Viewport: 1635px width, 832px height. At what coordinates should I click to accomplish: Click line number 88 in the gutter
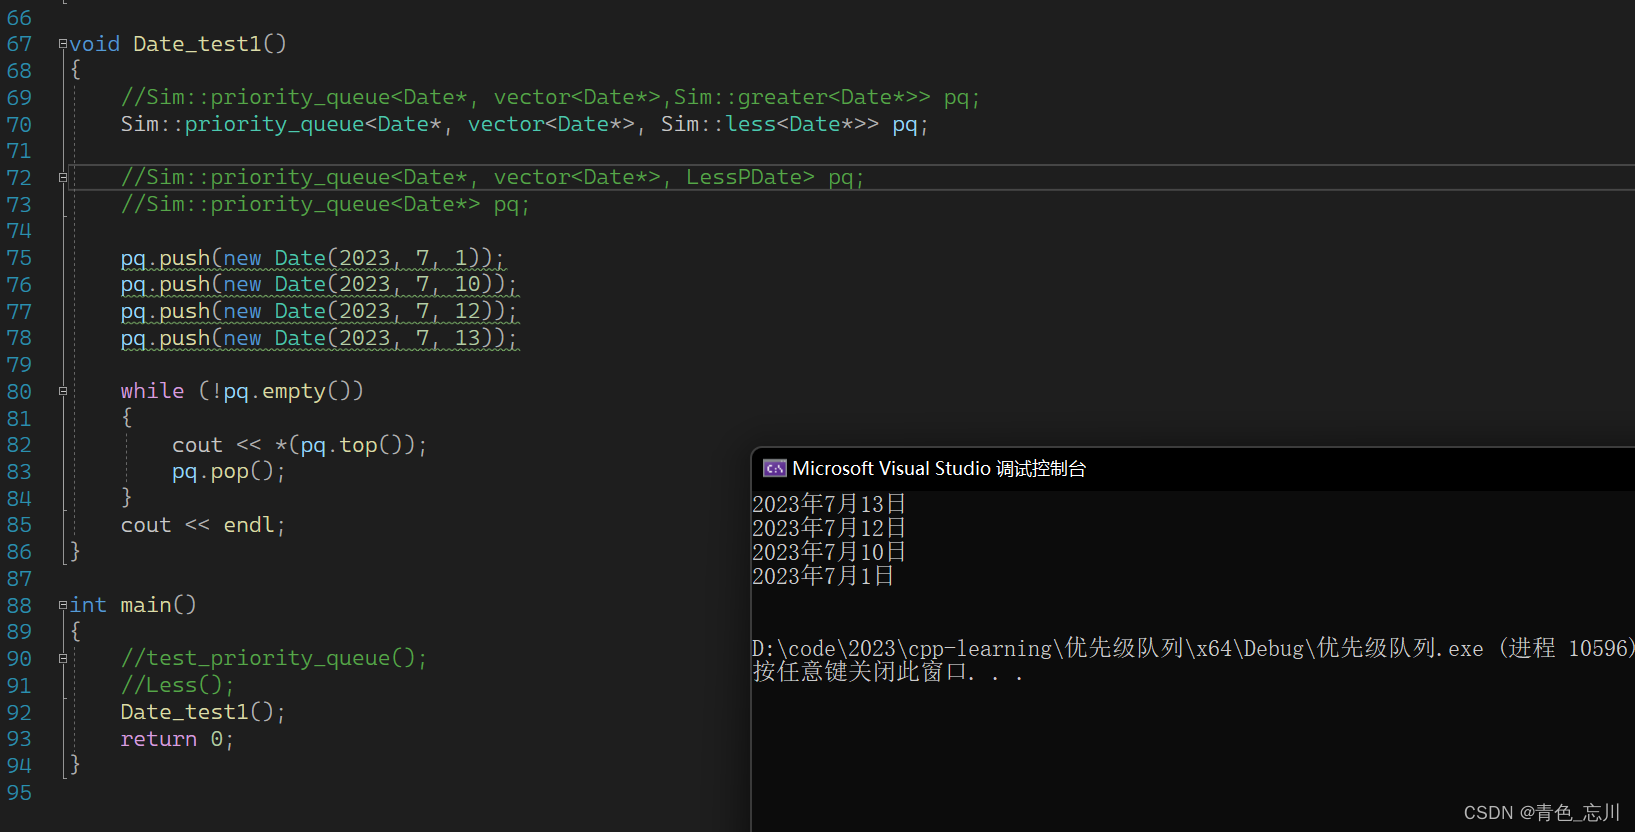click(19, 605)
